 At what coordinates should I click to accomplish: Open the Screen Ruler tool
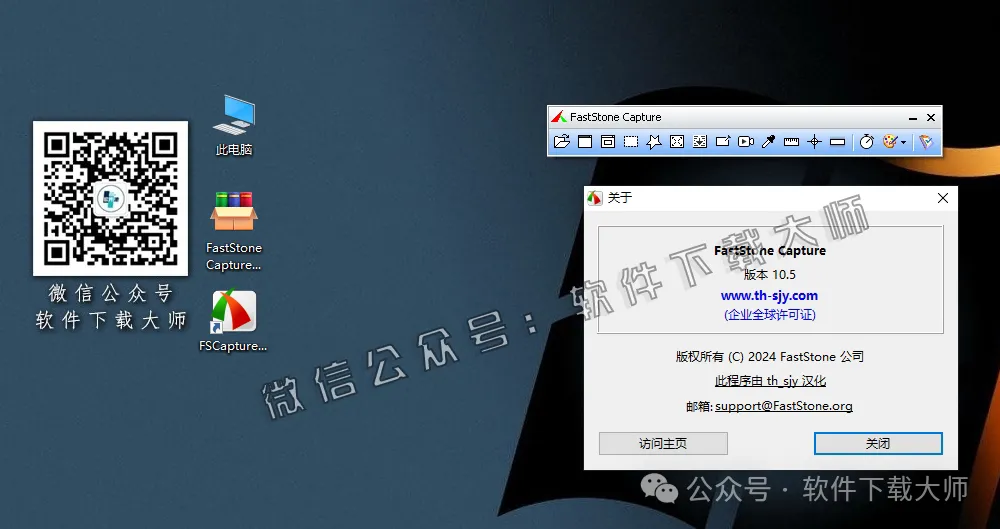point(792,142)
